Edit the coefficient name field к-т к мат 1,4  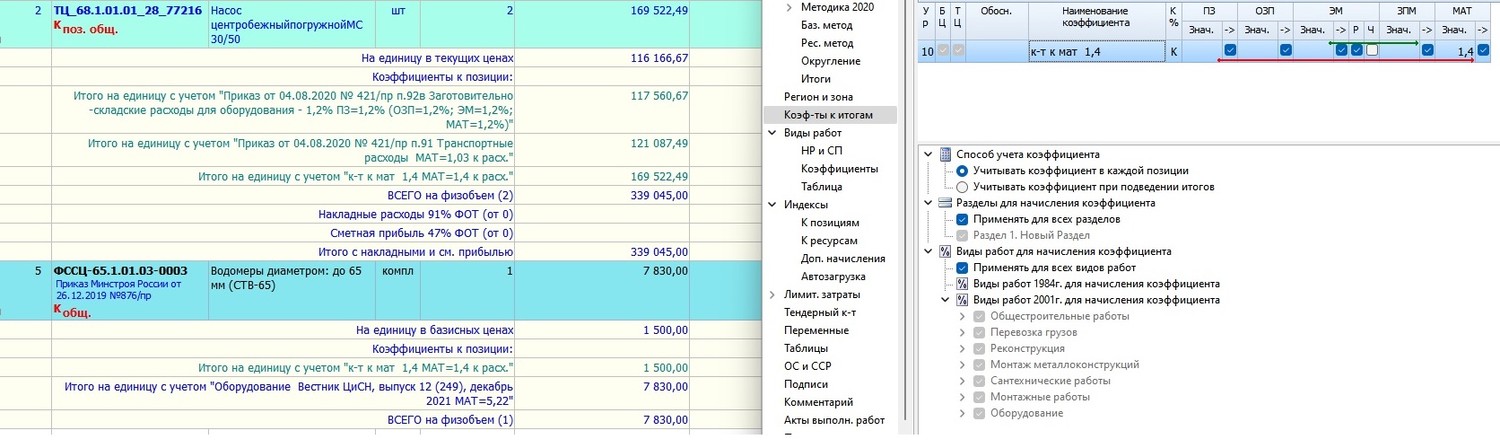pos(1095,51)
